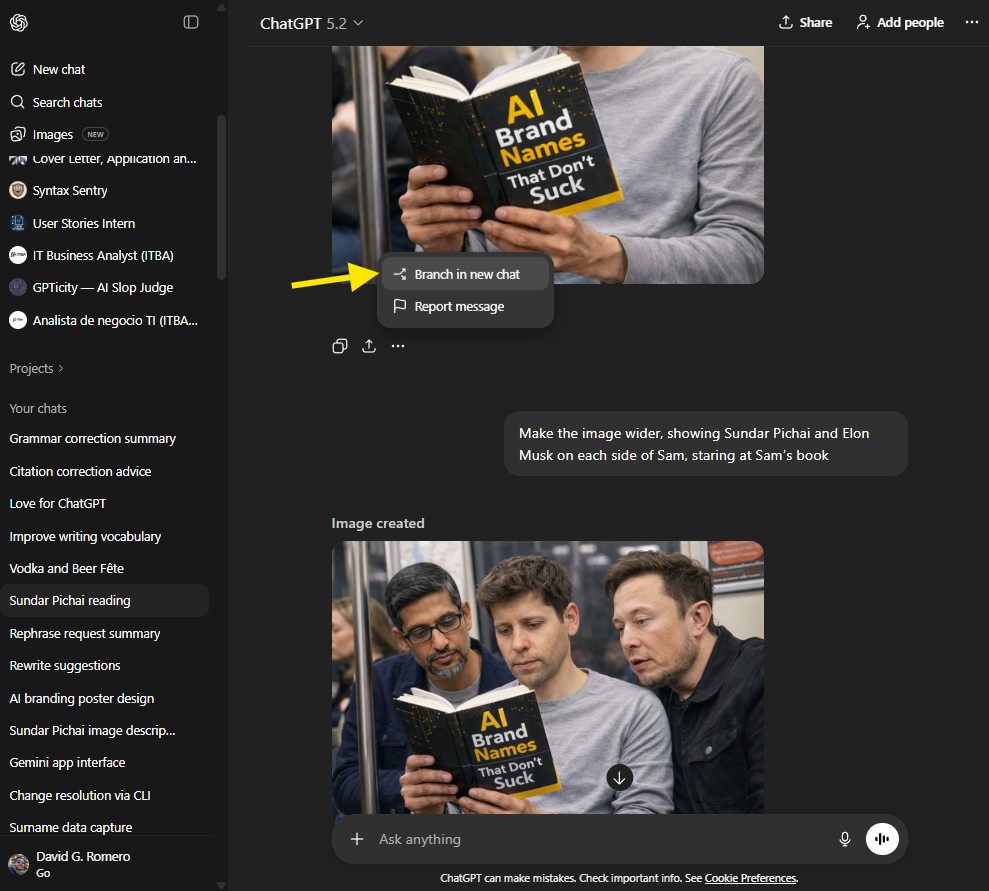
Task: Share the generated image via upload icon
Action: (368, 345)
